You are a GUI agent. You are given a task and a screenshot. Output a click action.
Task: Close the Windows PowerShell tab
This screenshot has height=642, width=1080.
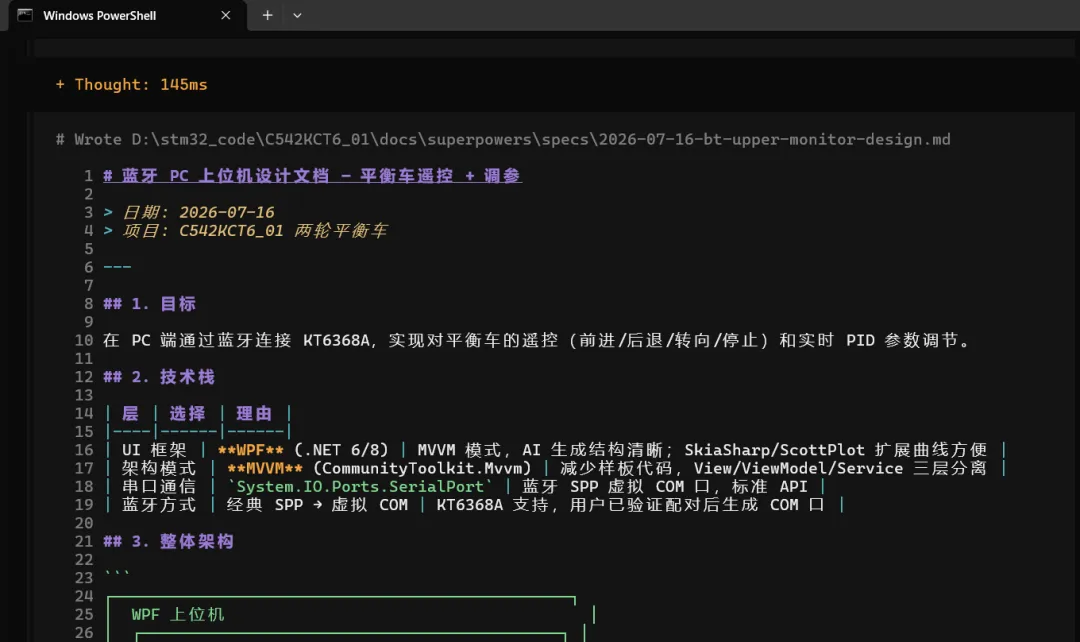click(225, 15)
